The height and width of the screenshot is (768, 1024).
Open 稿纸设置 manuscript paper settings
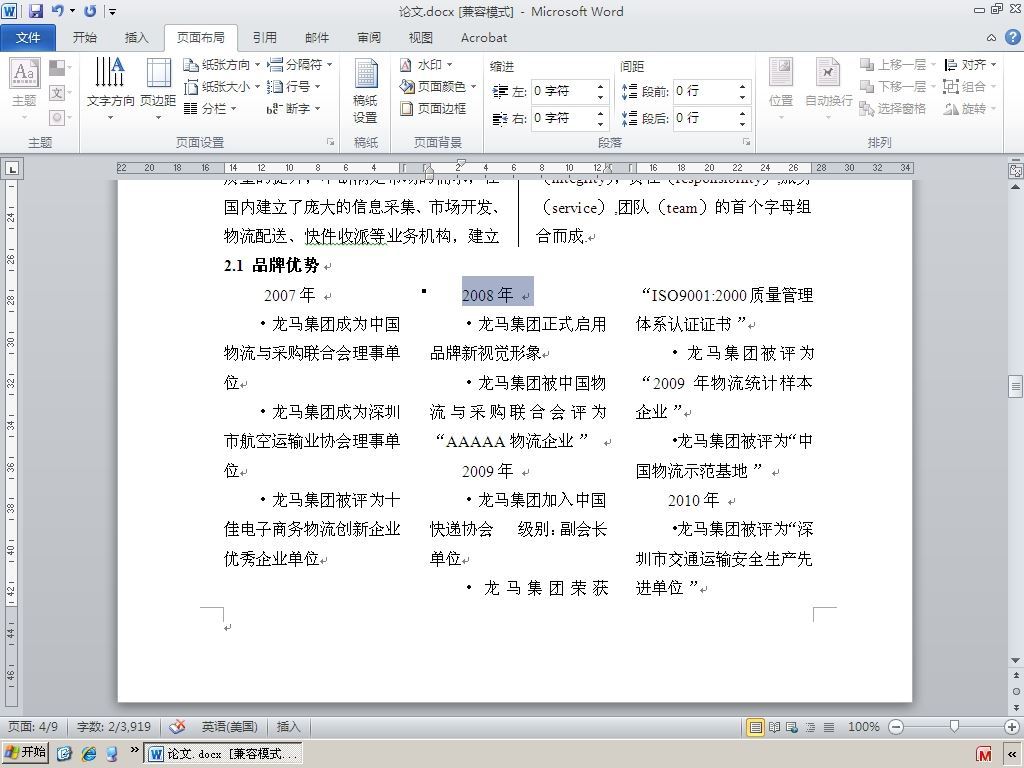pos(365,90)
